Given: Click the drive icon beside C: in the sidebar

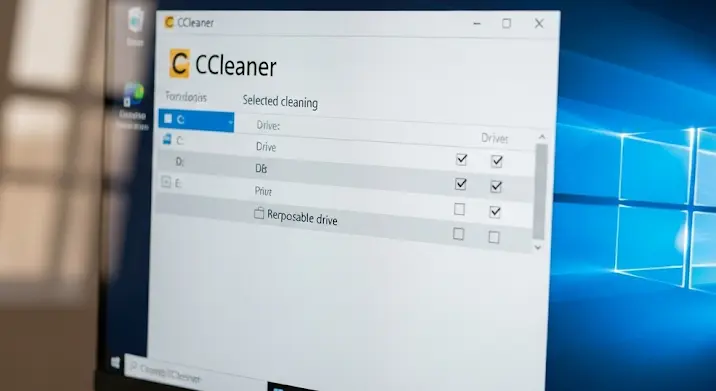Looking at the screenshot, I should click(x=167, y=139).
